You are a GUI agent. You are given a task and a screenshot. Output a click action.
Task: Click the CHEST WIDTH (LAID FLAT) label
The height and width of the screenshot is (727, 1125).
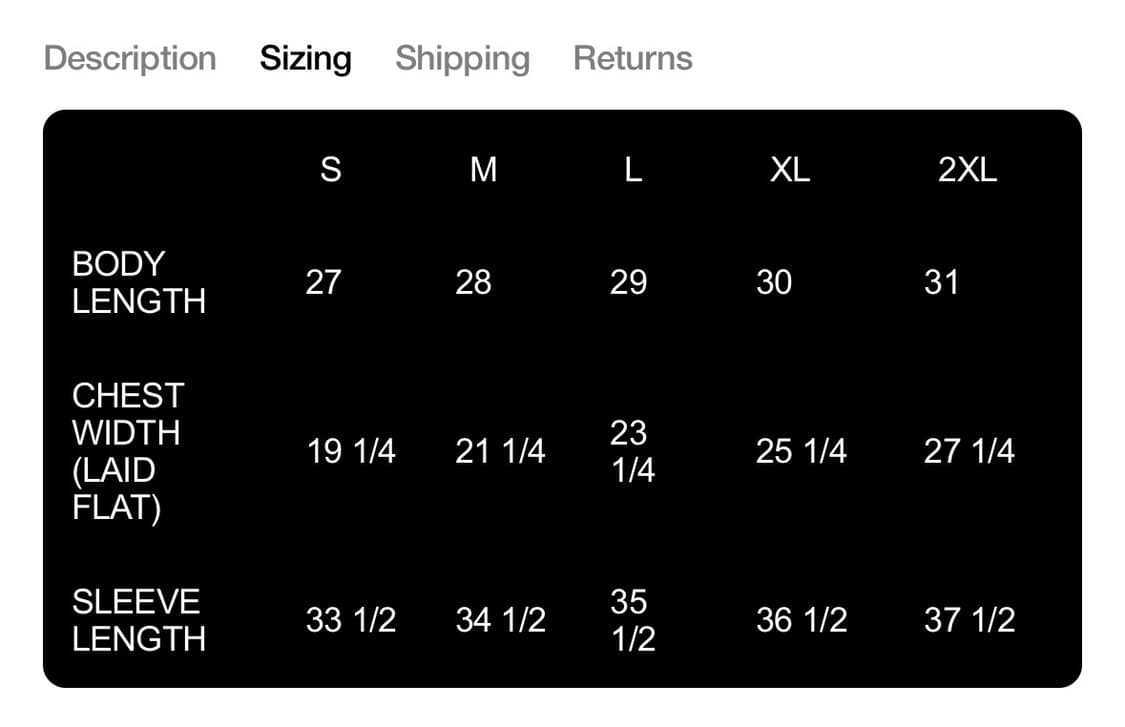(127, 451)
